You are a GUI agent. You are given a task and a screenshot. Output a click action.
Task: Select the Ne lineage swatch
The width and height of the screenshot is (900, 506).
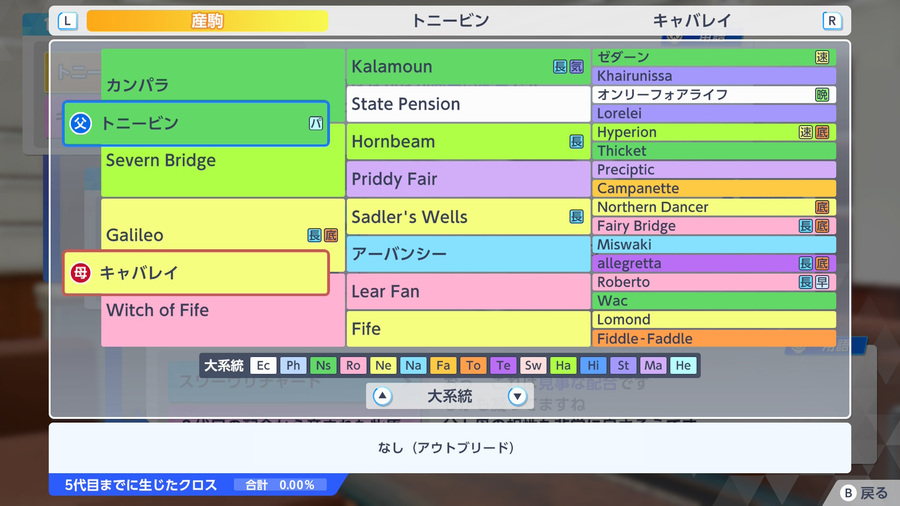383,365
